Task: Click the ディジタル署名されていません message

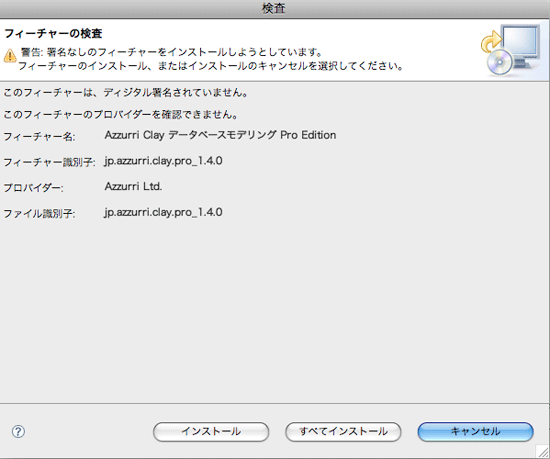Action: (x=126, y=93)
